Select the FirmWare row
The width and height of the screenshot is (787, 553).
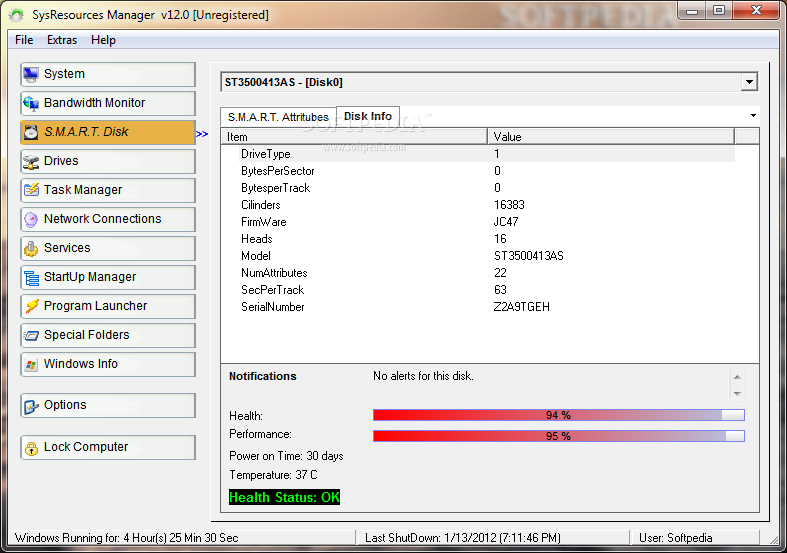point(478,222)
